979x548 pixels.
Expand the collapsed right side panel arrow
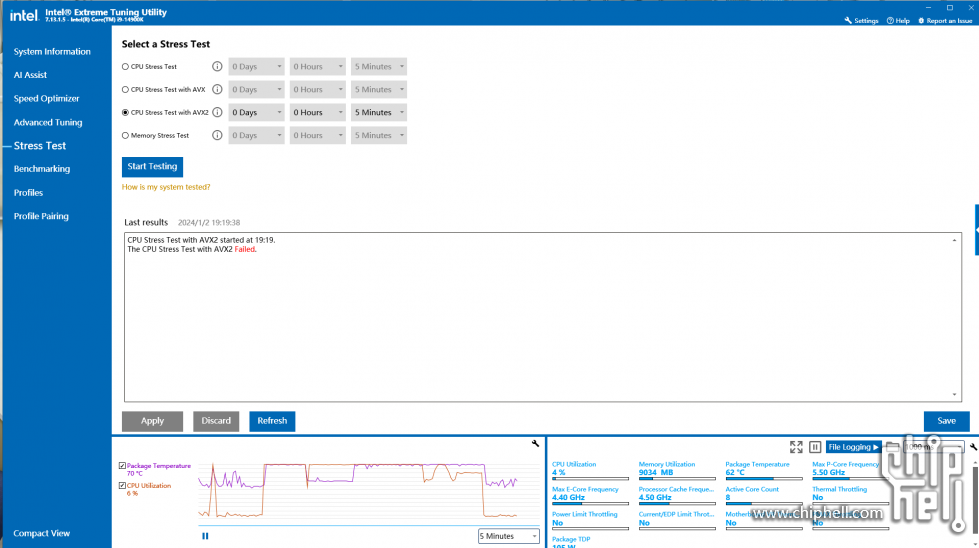coord(977,230)
